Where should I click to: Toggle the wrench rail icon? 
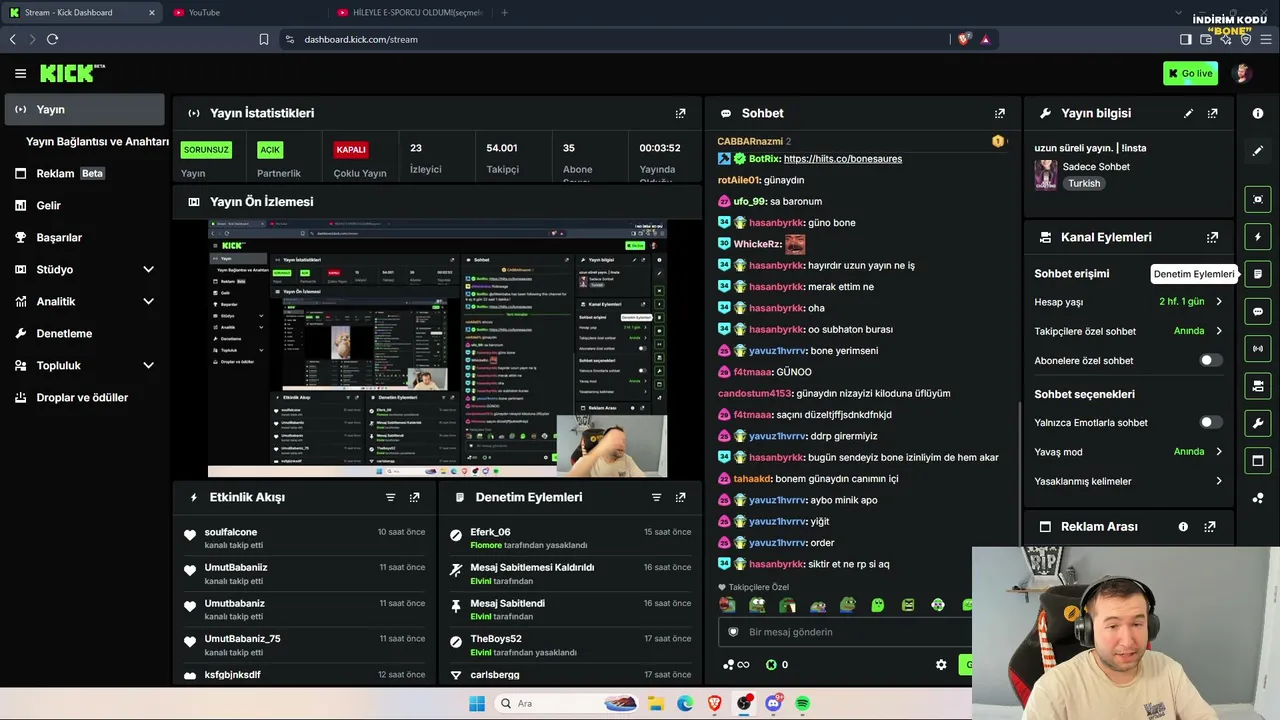(1258, 423)
